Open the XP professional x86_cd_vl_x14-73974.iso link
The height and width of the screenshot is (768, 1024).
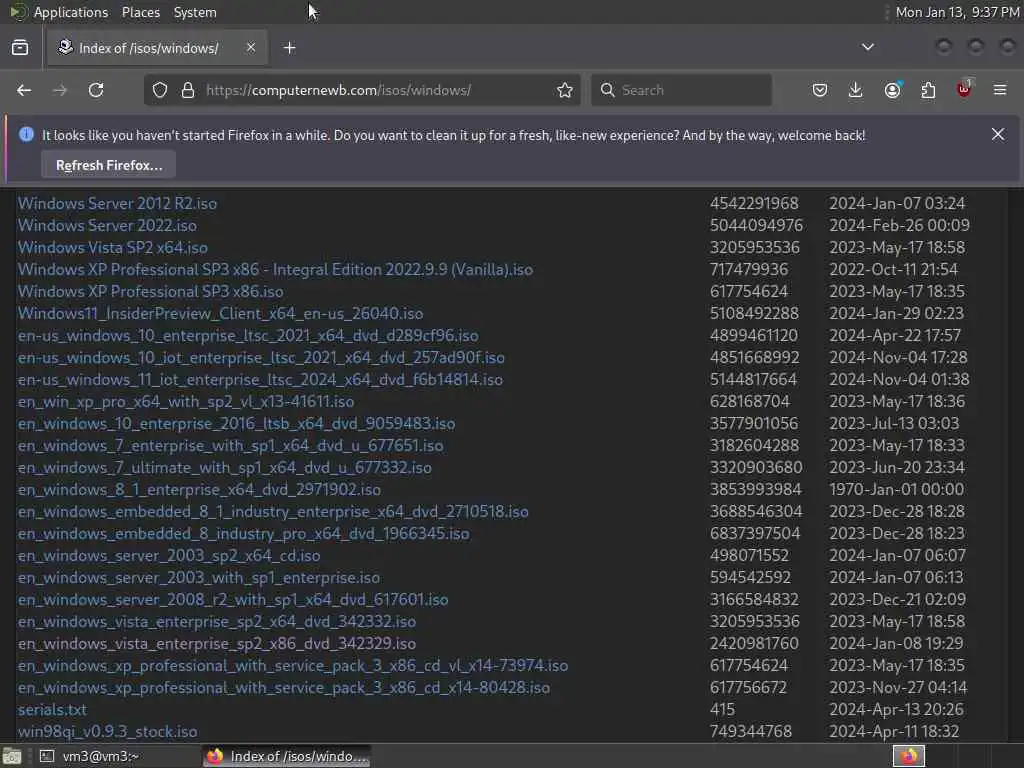tap(293, 665)
